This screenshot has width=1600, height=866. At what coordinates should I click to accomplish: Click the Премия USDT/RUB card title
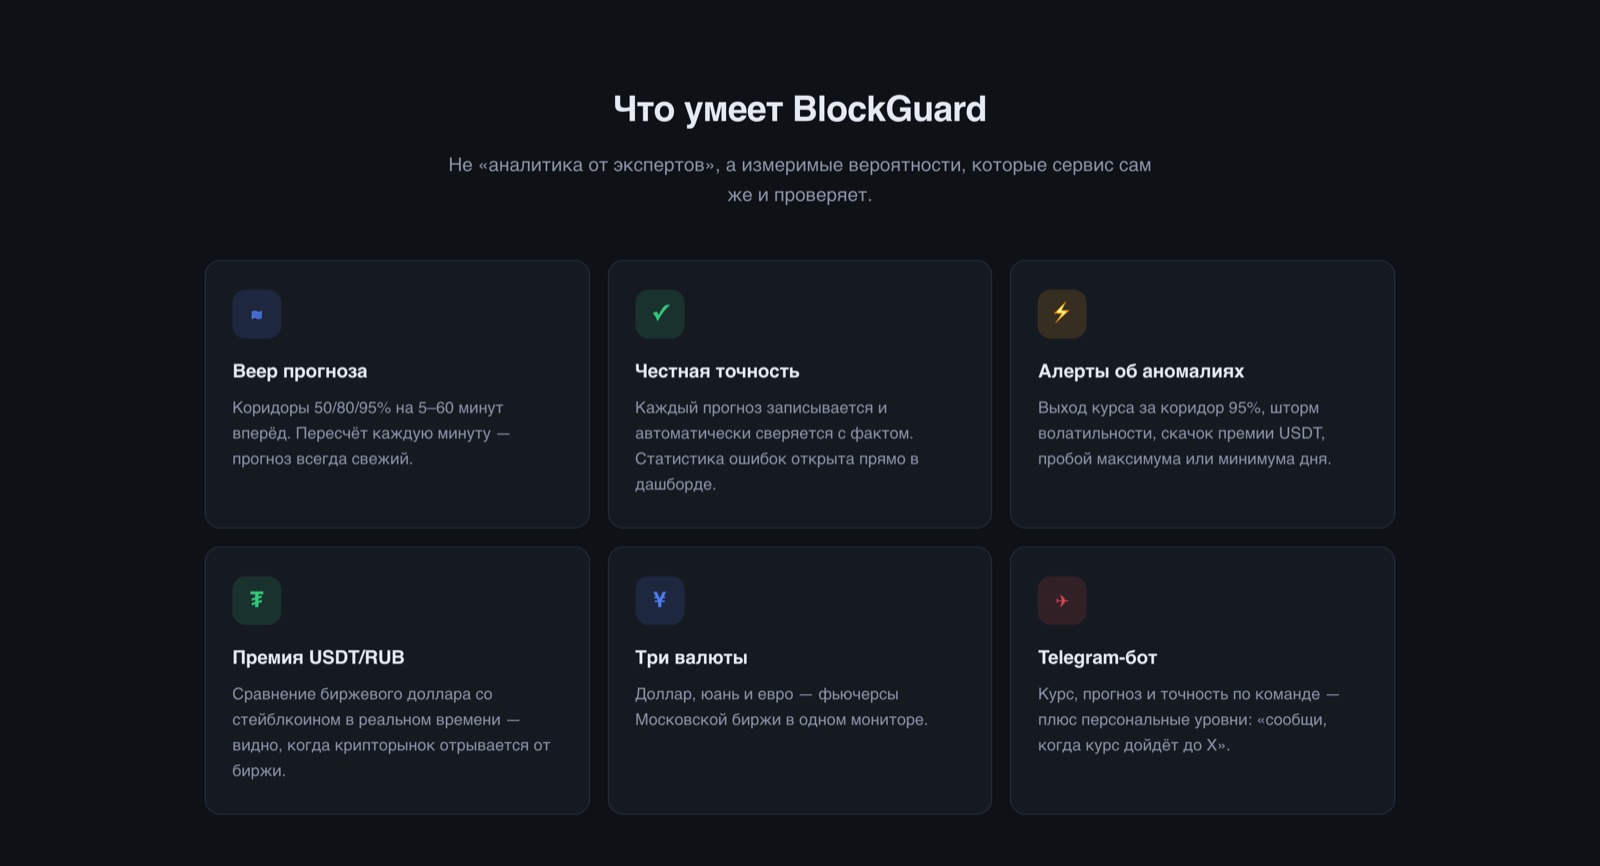(x=318, y=657)
